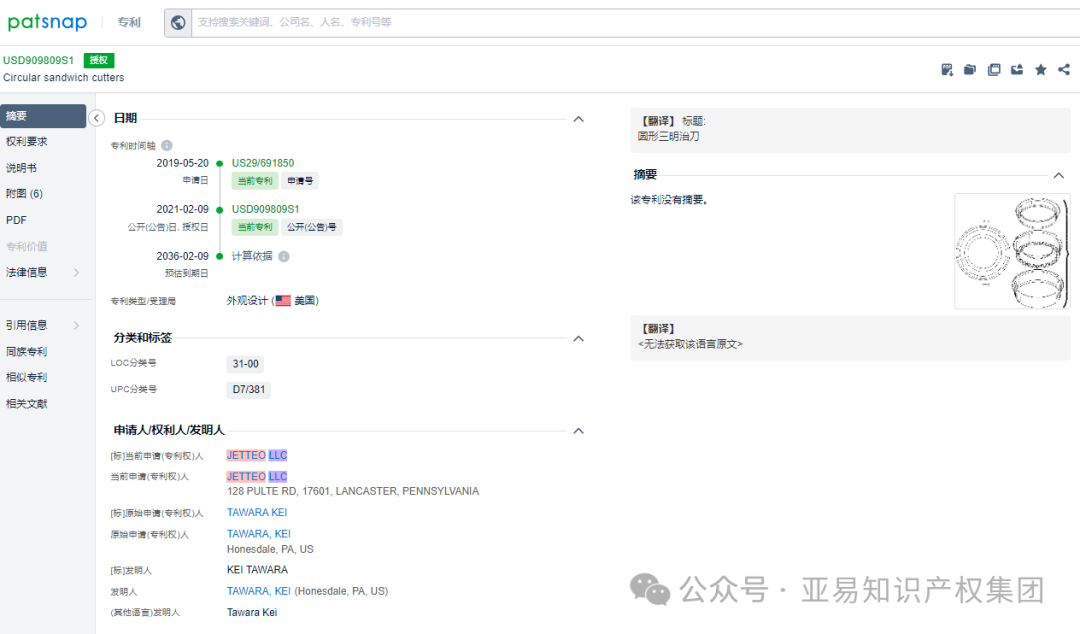The height and width of the screenshot is (634, 1080).
Task: Open the patsnap home logo
Action: (x=47, y=21)
